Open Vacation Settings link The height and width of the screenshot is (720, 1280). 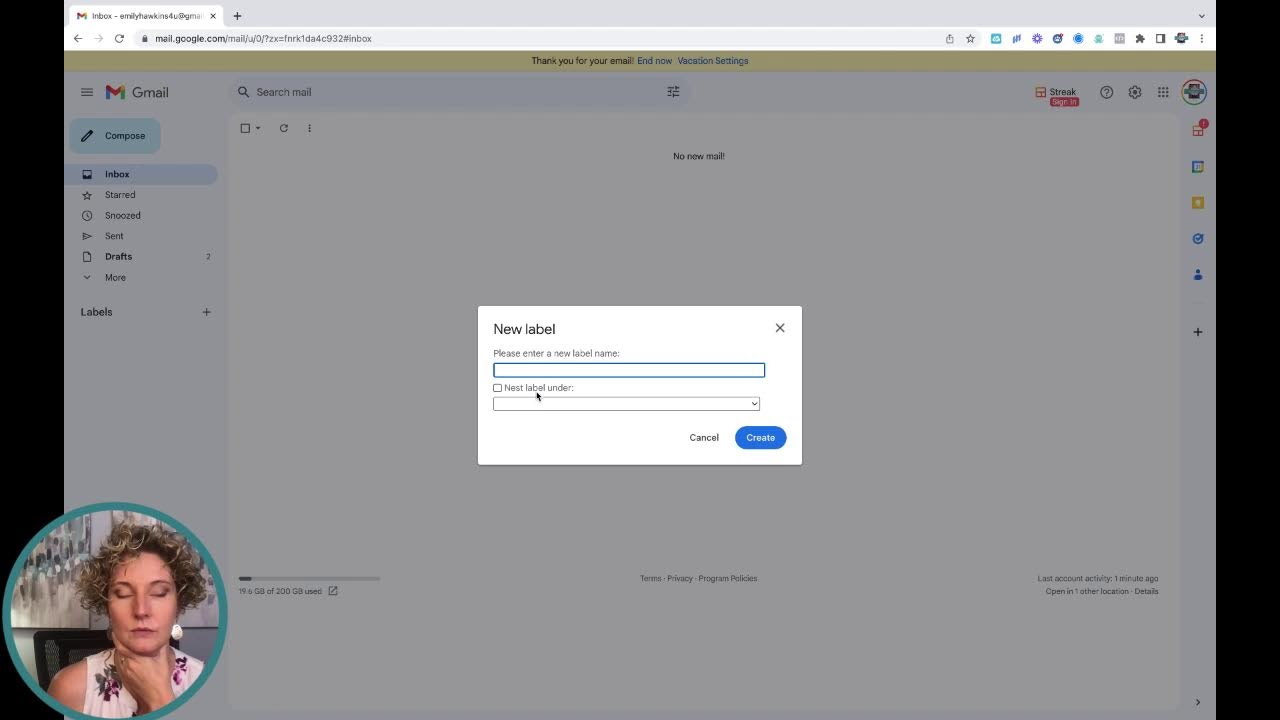click(x=713, y=61)
